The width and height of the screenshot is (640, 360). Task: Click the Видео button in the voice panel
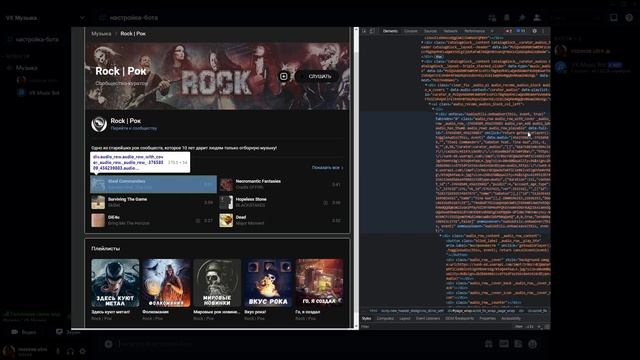click(24, 332)
